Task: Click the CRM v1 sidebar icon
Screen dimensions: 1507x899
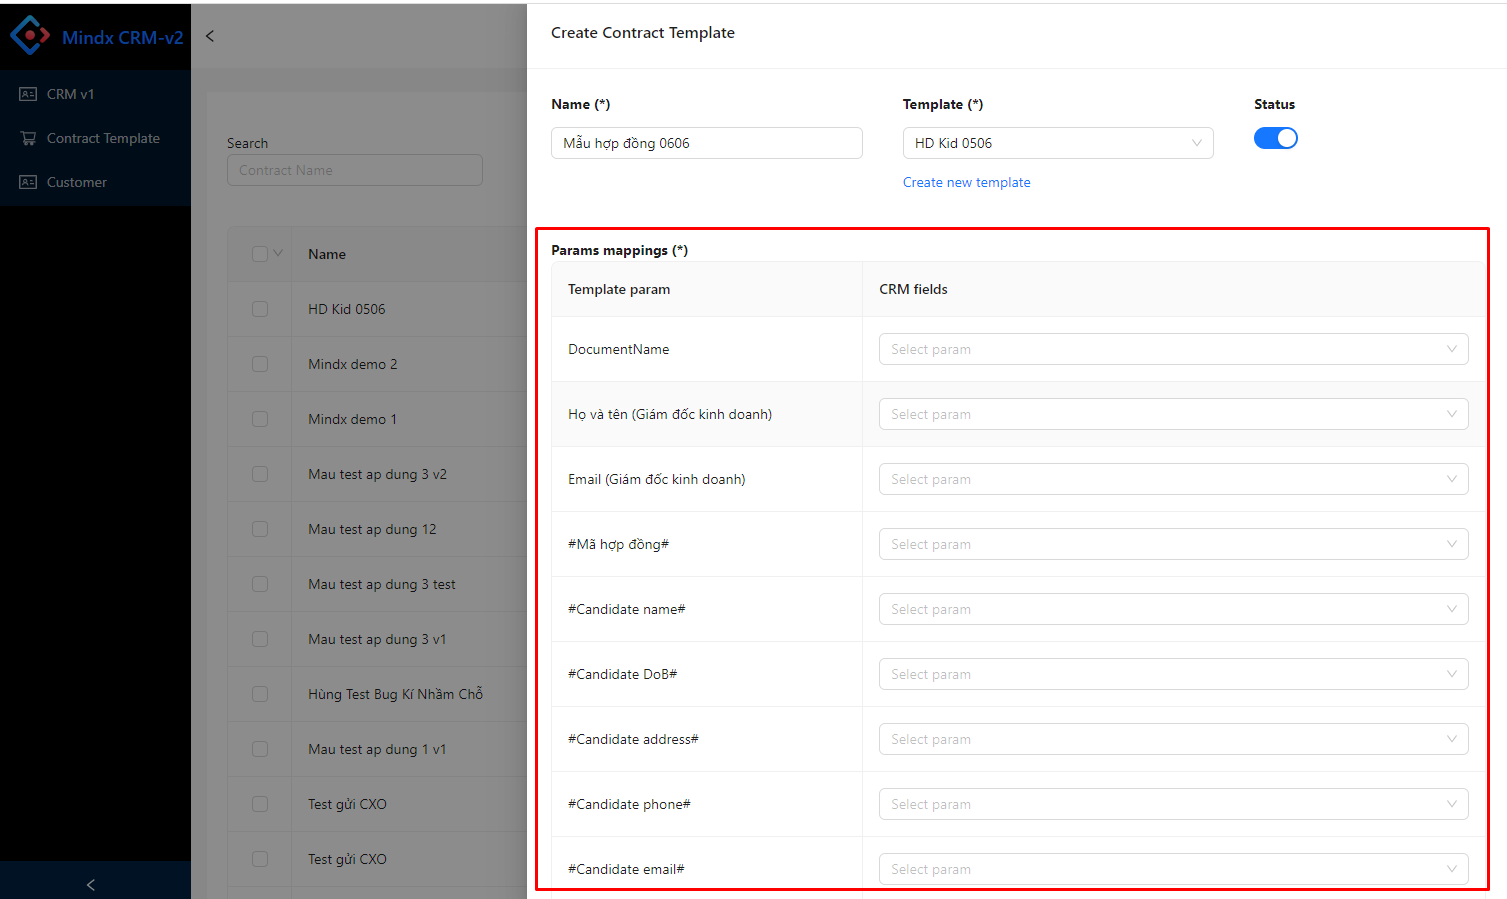Action: (x=28, y=94)
